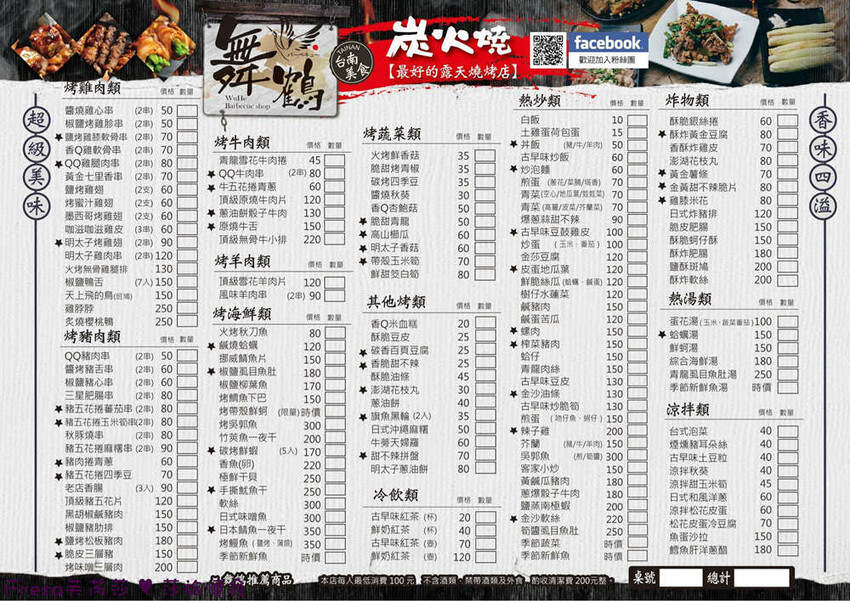850x601 pixels.
Task: Click the 香味四溢 oval label
Action: (x=822, y=162)
